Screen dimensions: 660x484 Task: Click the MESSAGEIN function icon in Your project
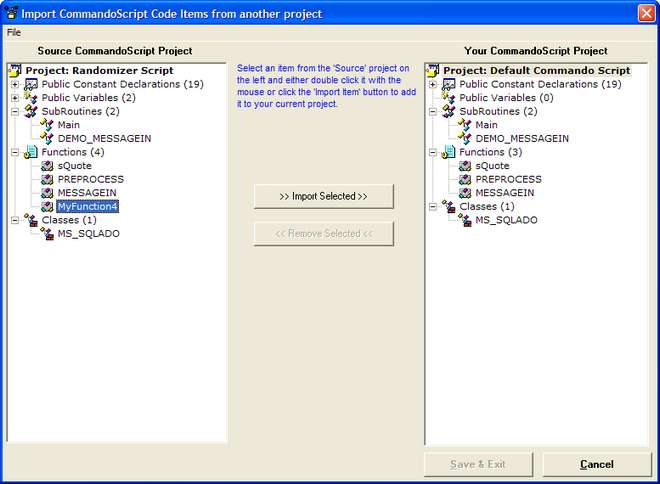click(x=465, y=193)
